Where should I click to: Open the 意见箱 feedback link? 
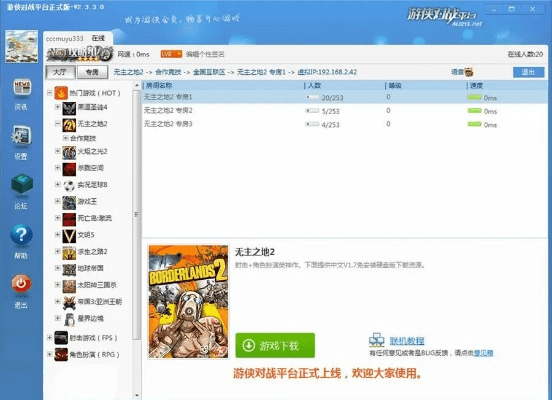pos(483,353)
